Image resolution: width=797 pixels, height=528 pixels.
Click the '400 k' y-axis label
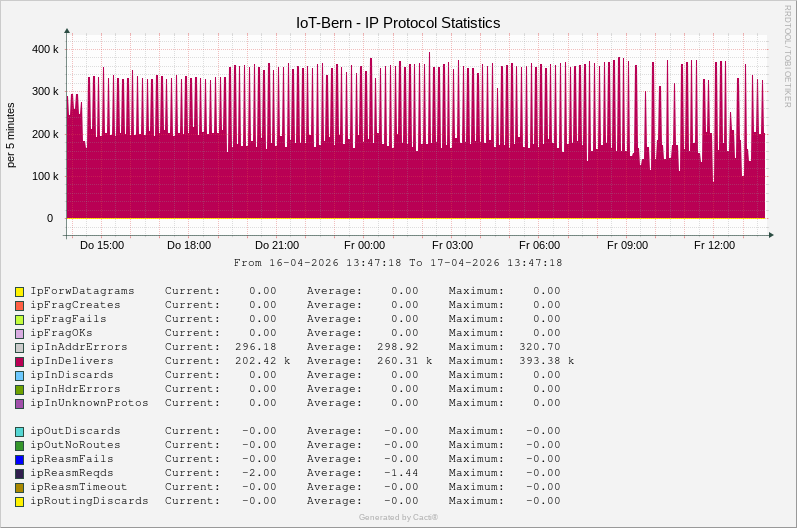pyautogui.click(x=45, y=49)
